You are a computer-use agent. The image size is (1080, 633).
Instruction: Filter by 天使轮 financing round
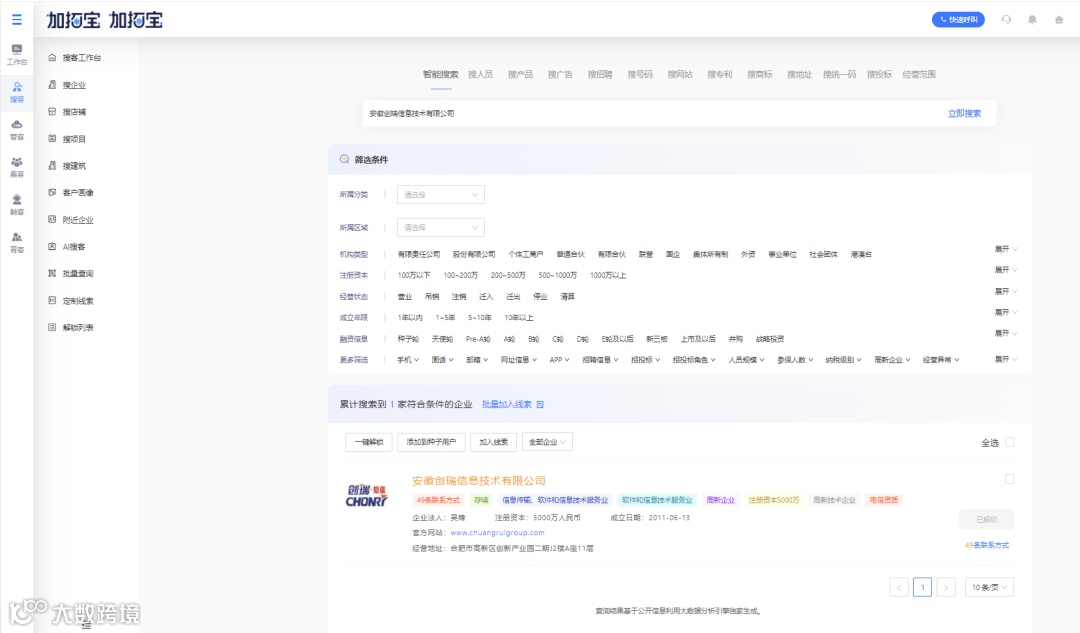coord(442,339)
